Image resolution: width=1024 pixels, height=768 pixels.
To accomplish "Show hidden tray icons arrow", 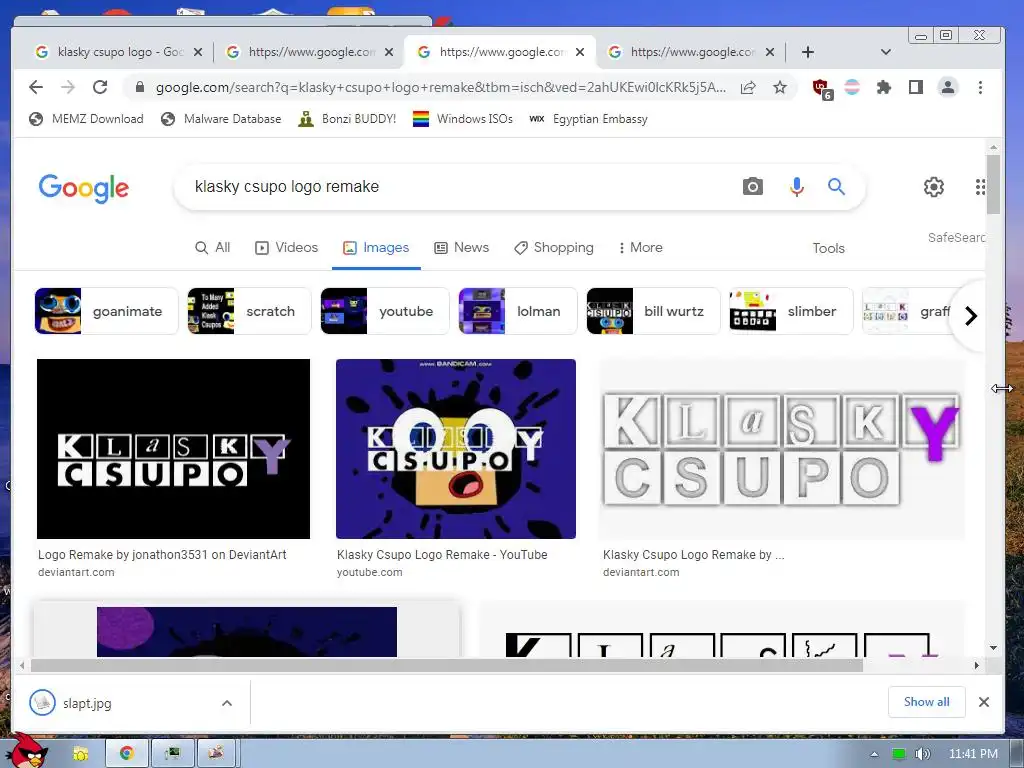I will tap(874, 754).
